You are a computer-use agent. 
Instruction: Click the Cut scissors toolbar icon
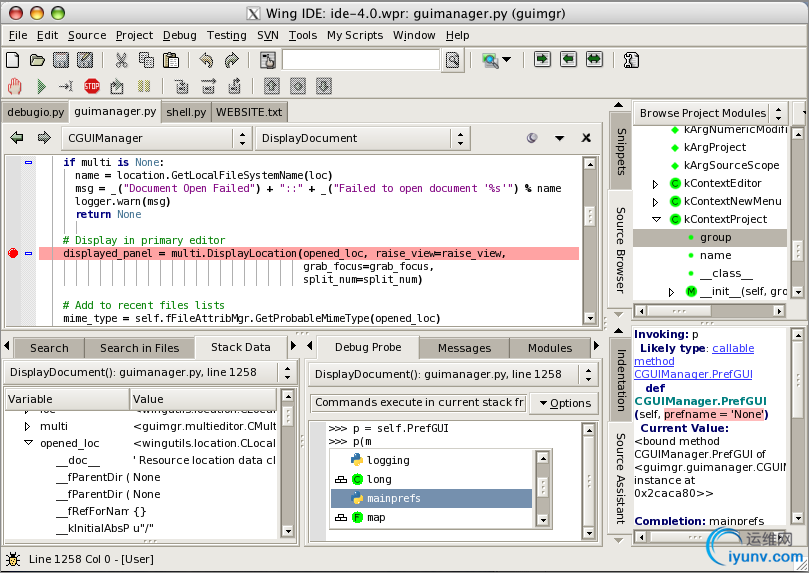[121, 60]
